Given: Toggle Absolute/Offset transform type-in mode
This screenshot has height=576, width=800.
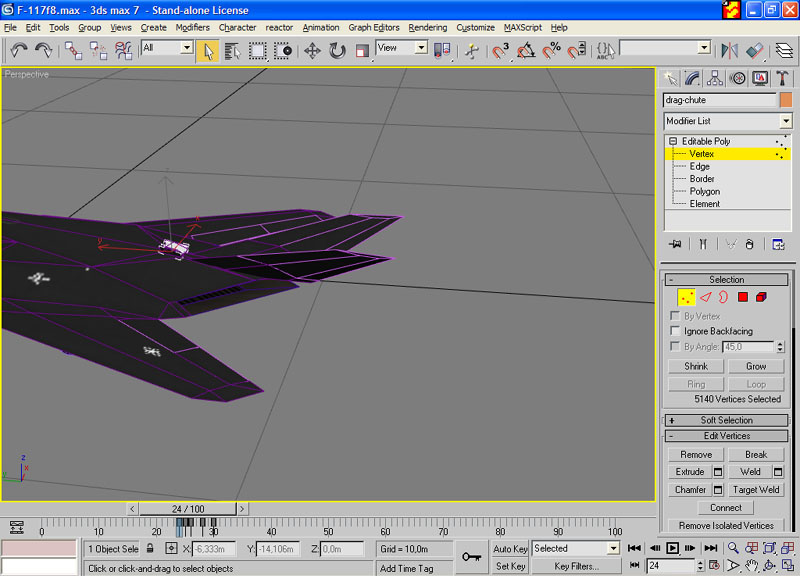Looking at the screenshot, I should pos(171,548).
